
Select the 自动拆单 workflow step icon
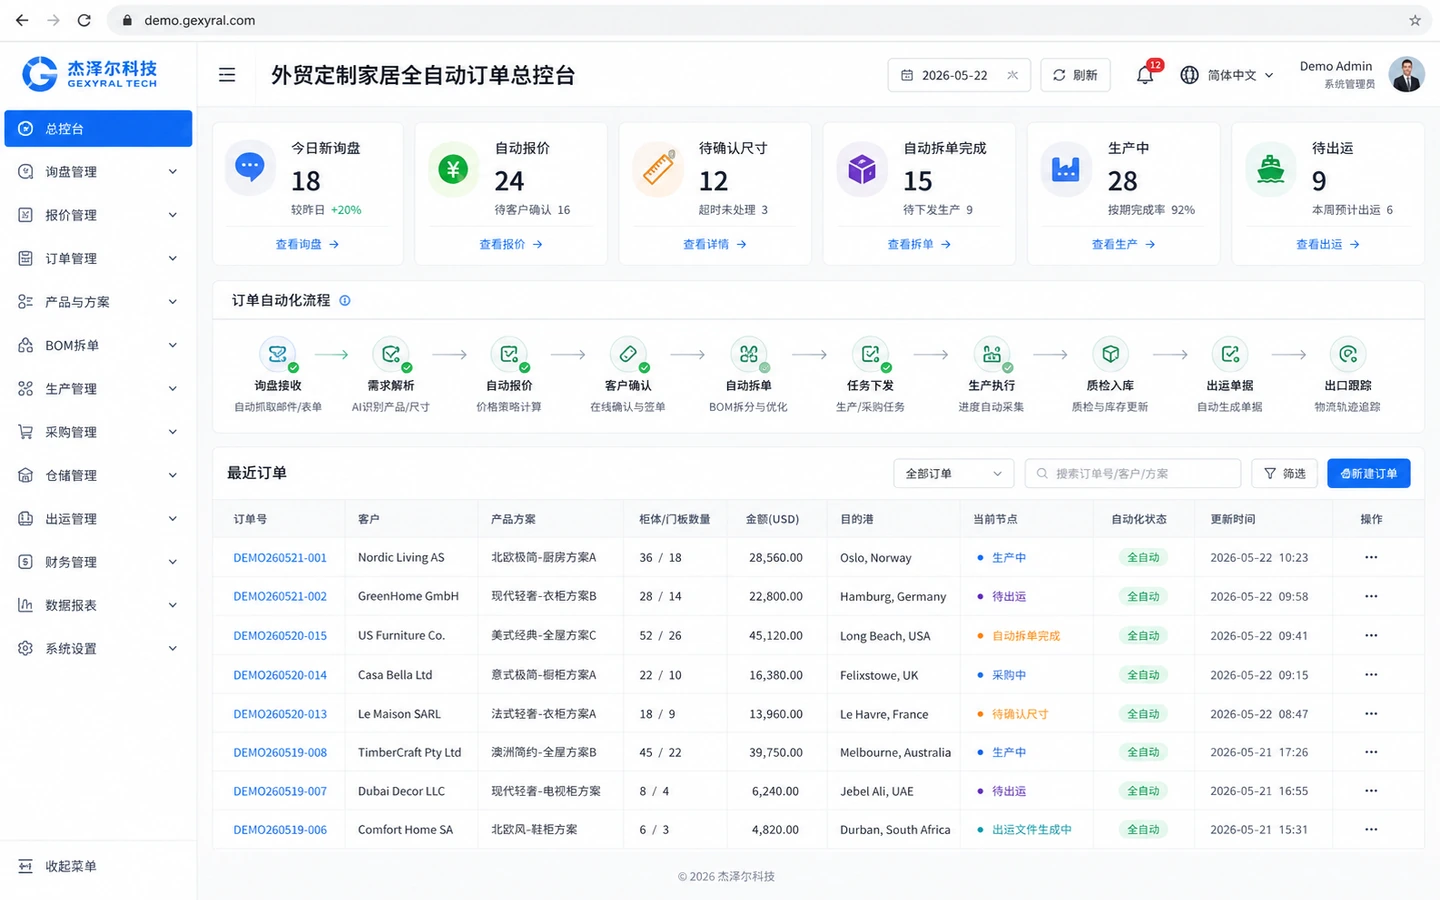pos(748,354)
